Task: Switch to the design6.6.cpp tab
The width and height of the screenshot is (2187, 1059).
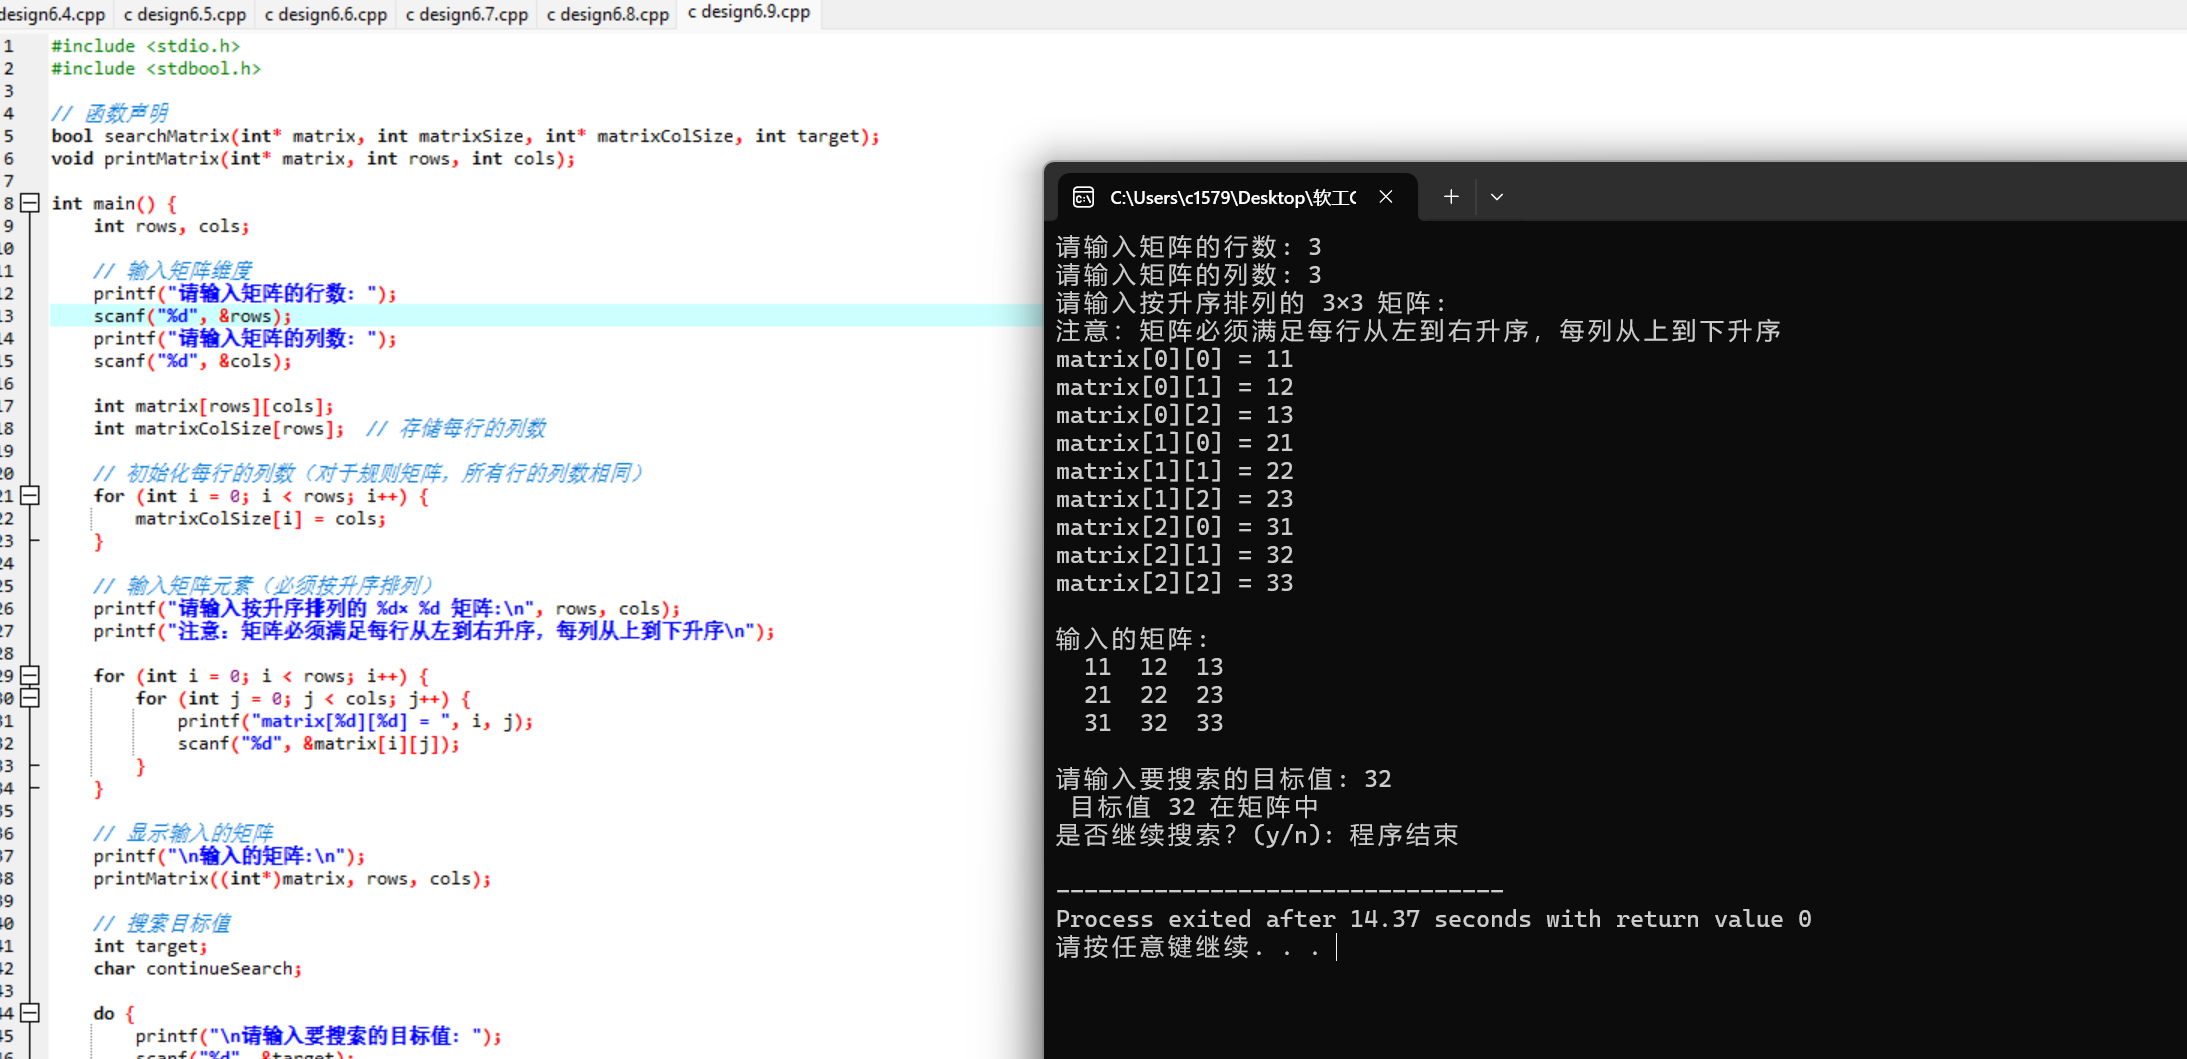Action: (x=326, y=14)
